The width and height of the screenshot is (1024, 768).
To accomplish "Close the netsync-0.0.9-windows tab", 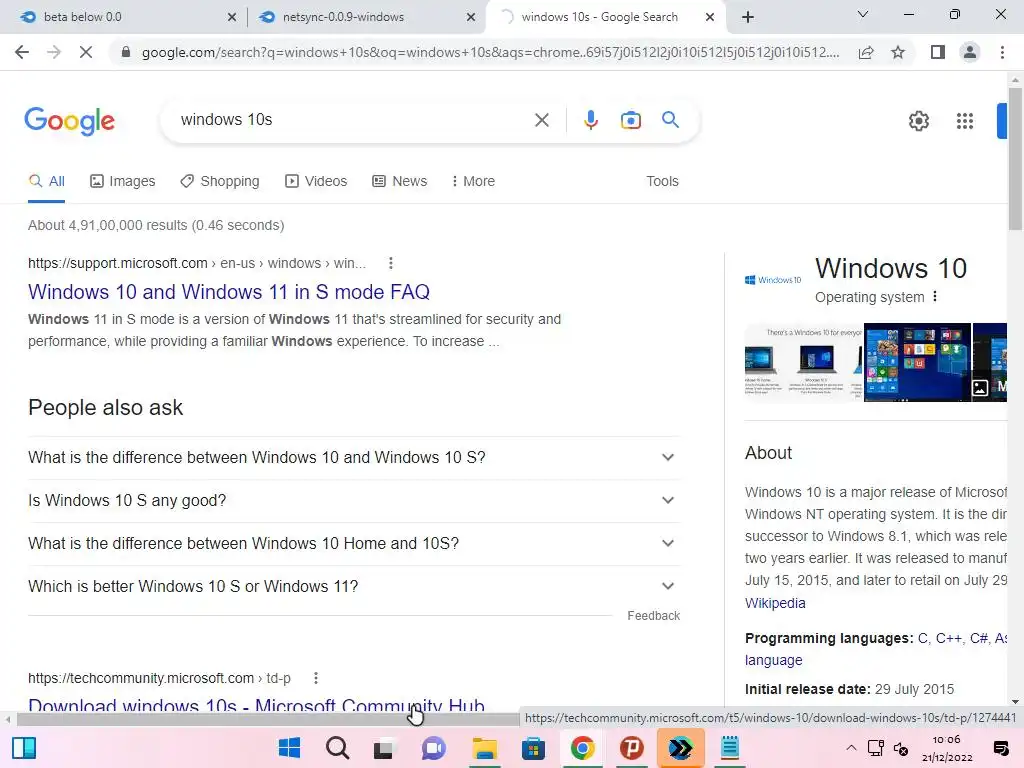I will click(x=471, y=17).
